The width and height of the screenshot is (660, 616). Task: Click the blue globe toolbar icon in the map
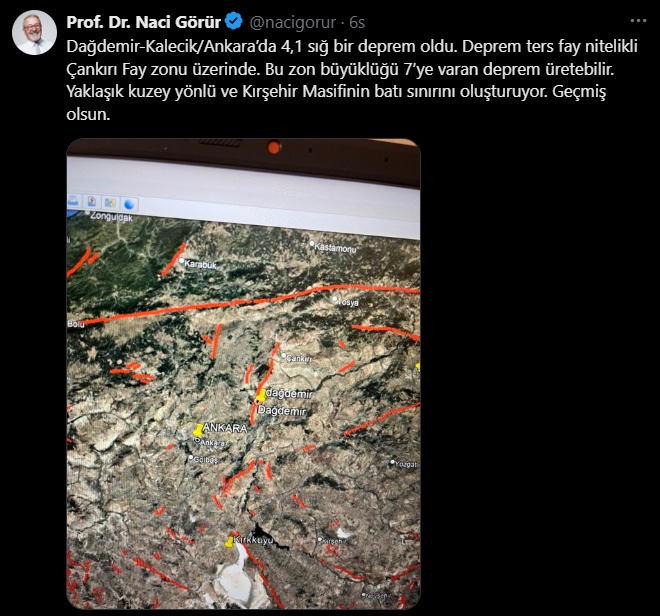pos(130,204)
